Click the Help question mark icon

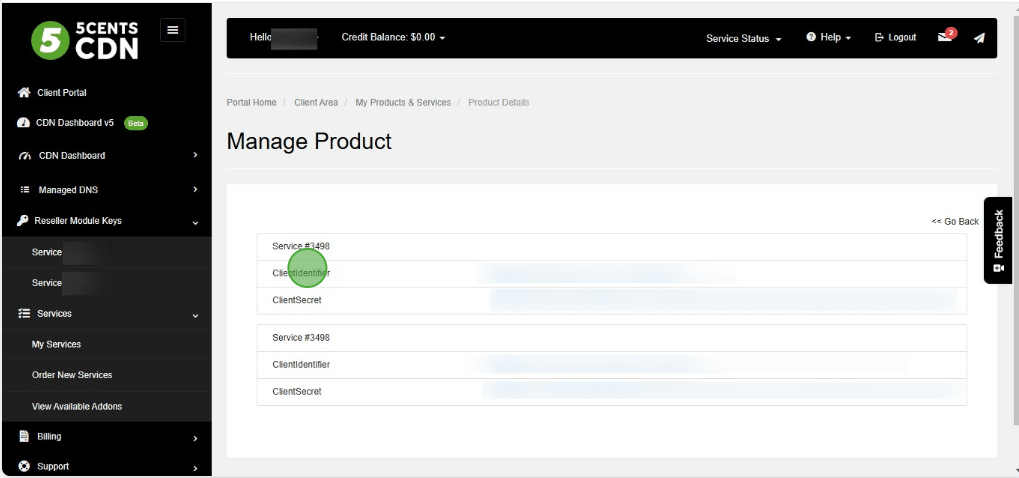click(x=810, y=37)
